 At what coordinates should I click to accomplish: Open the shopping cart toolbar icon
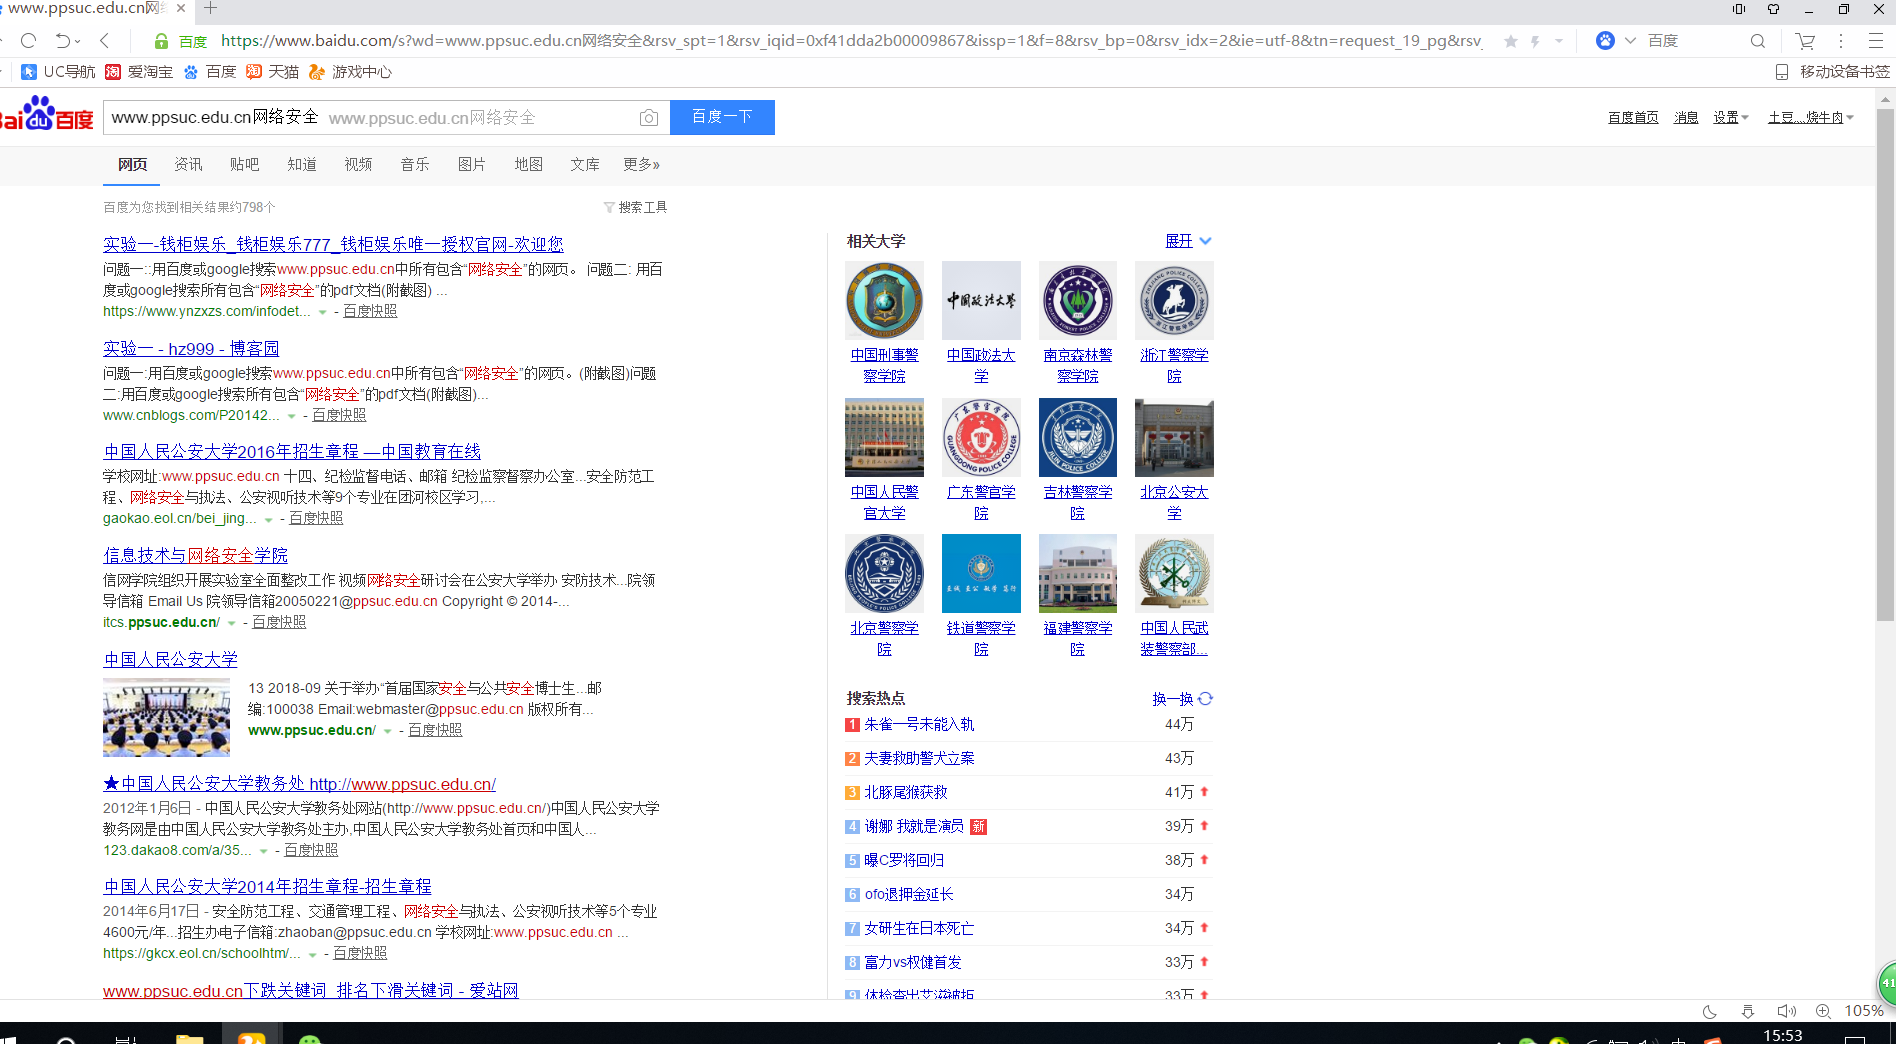coord(1805,41)
